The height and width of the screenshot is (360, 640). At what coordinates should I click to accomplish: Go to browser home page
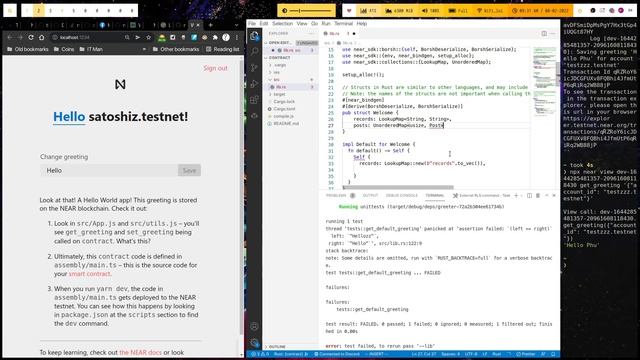[x=41, y=37]
